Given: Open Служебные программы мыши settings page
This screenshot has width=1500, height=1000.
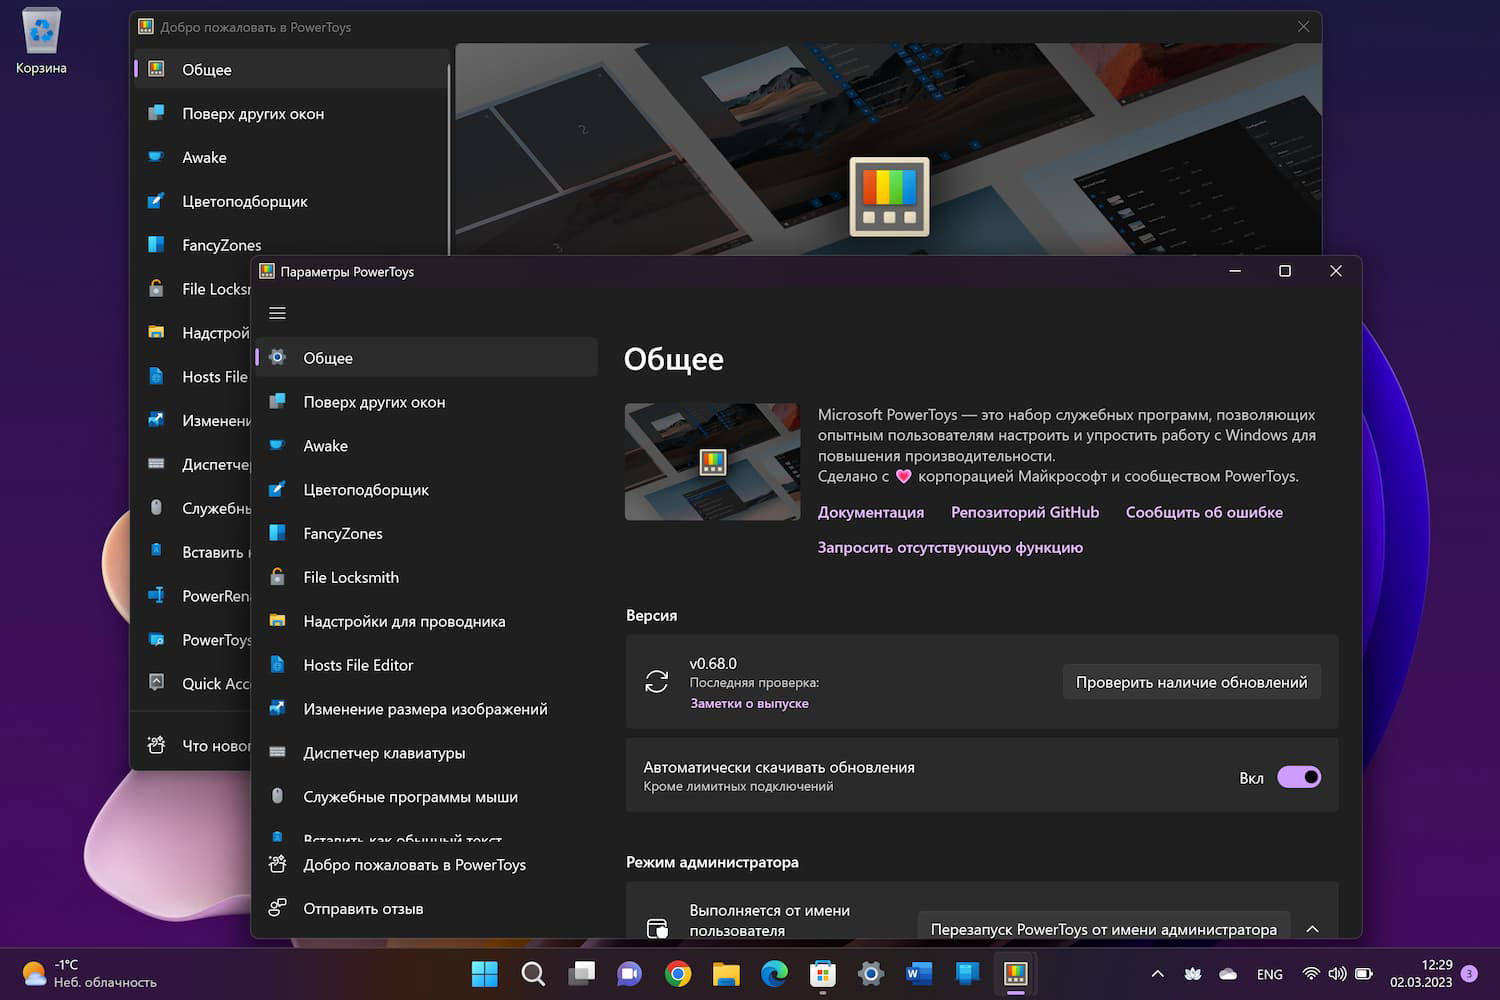Looking at the screenshot, I should (x=427, y=797).
